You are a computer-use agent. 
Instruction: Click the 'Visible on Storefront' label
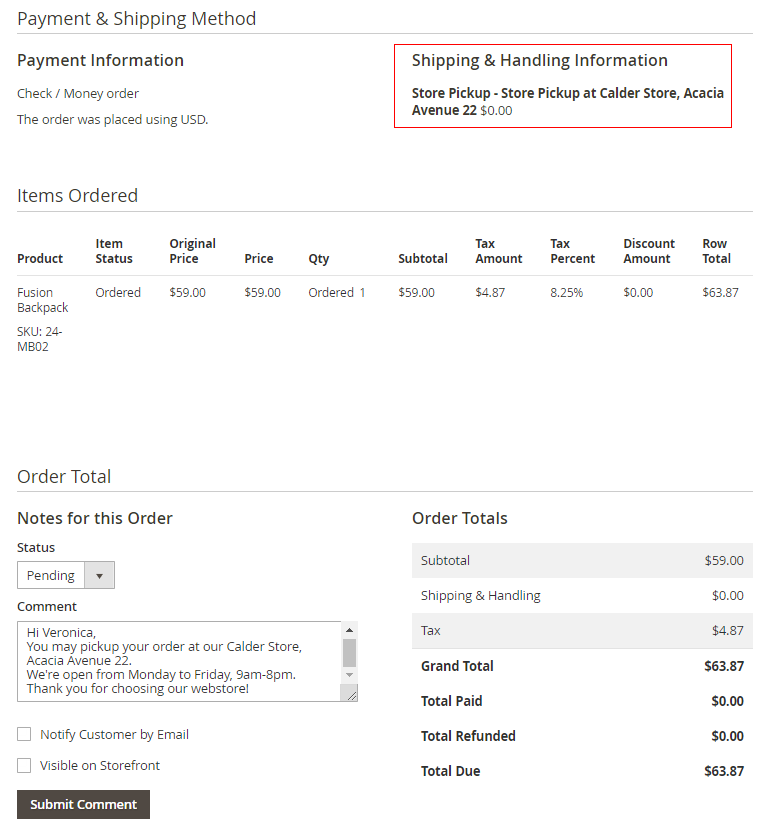click(100, 765)
